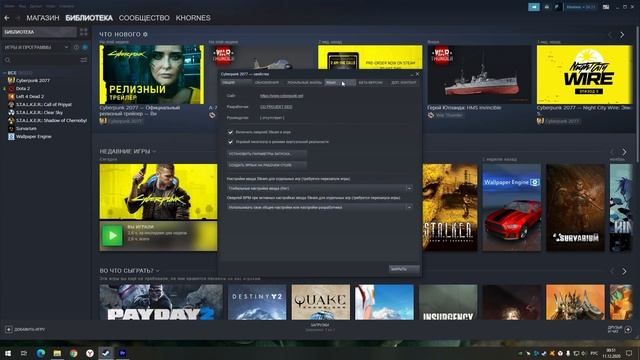Click ЗАКРЫТЬ button in properties dialog
This screenshot has height=360, width=640.
(404, 269)
